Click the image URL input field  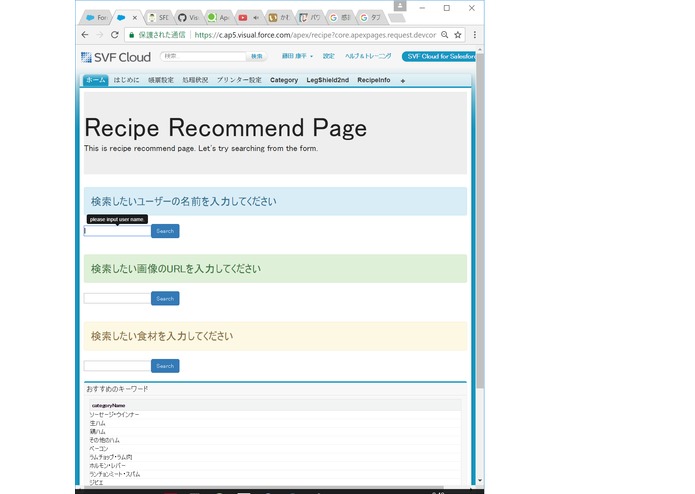pyautogui.click(x=117, y=299)
